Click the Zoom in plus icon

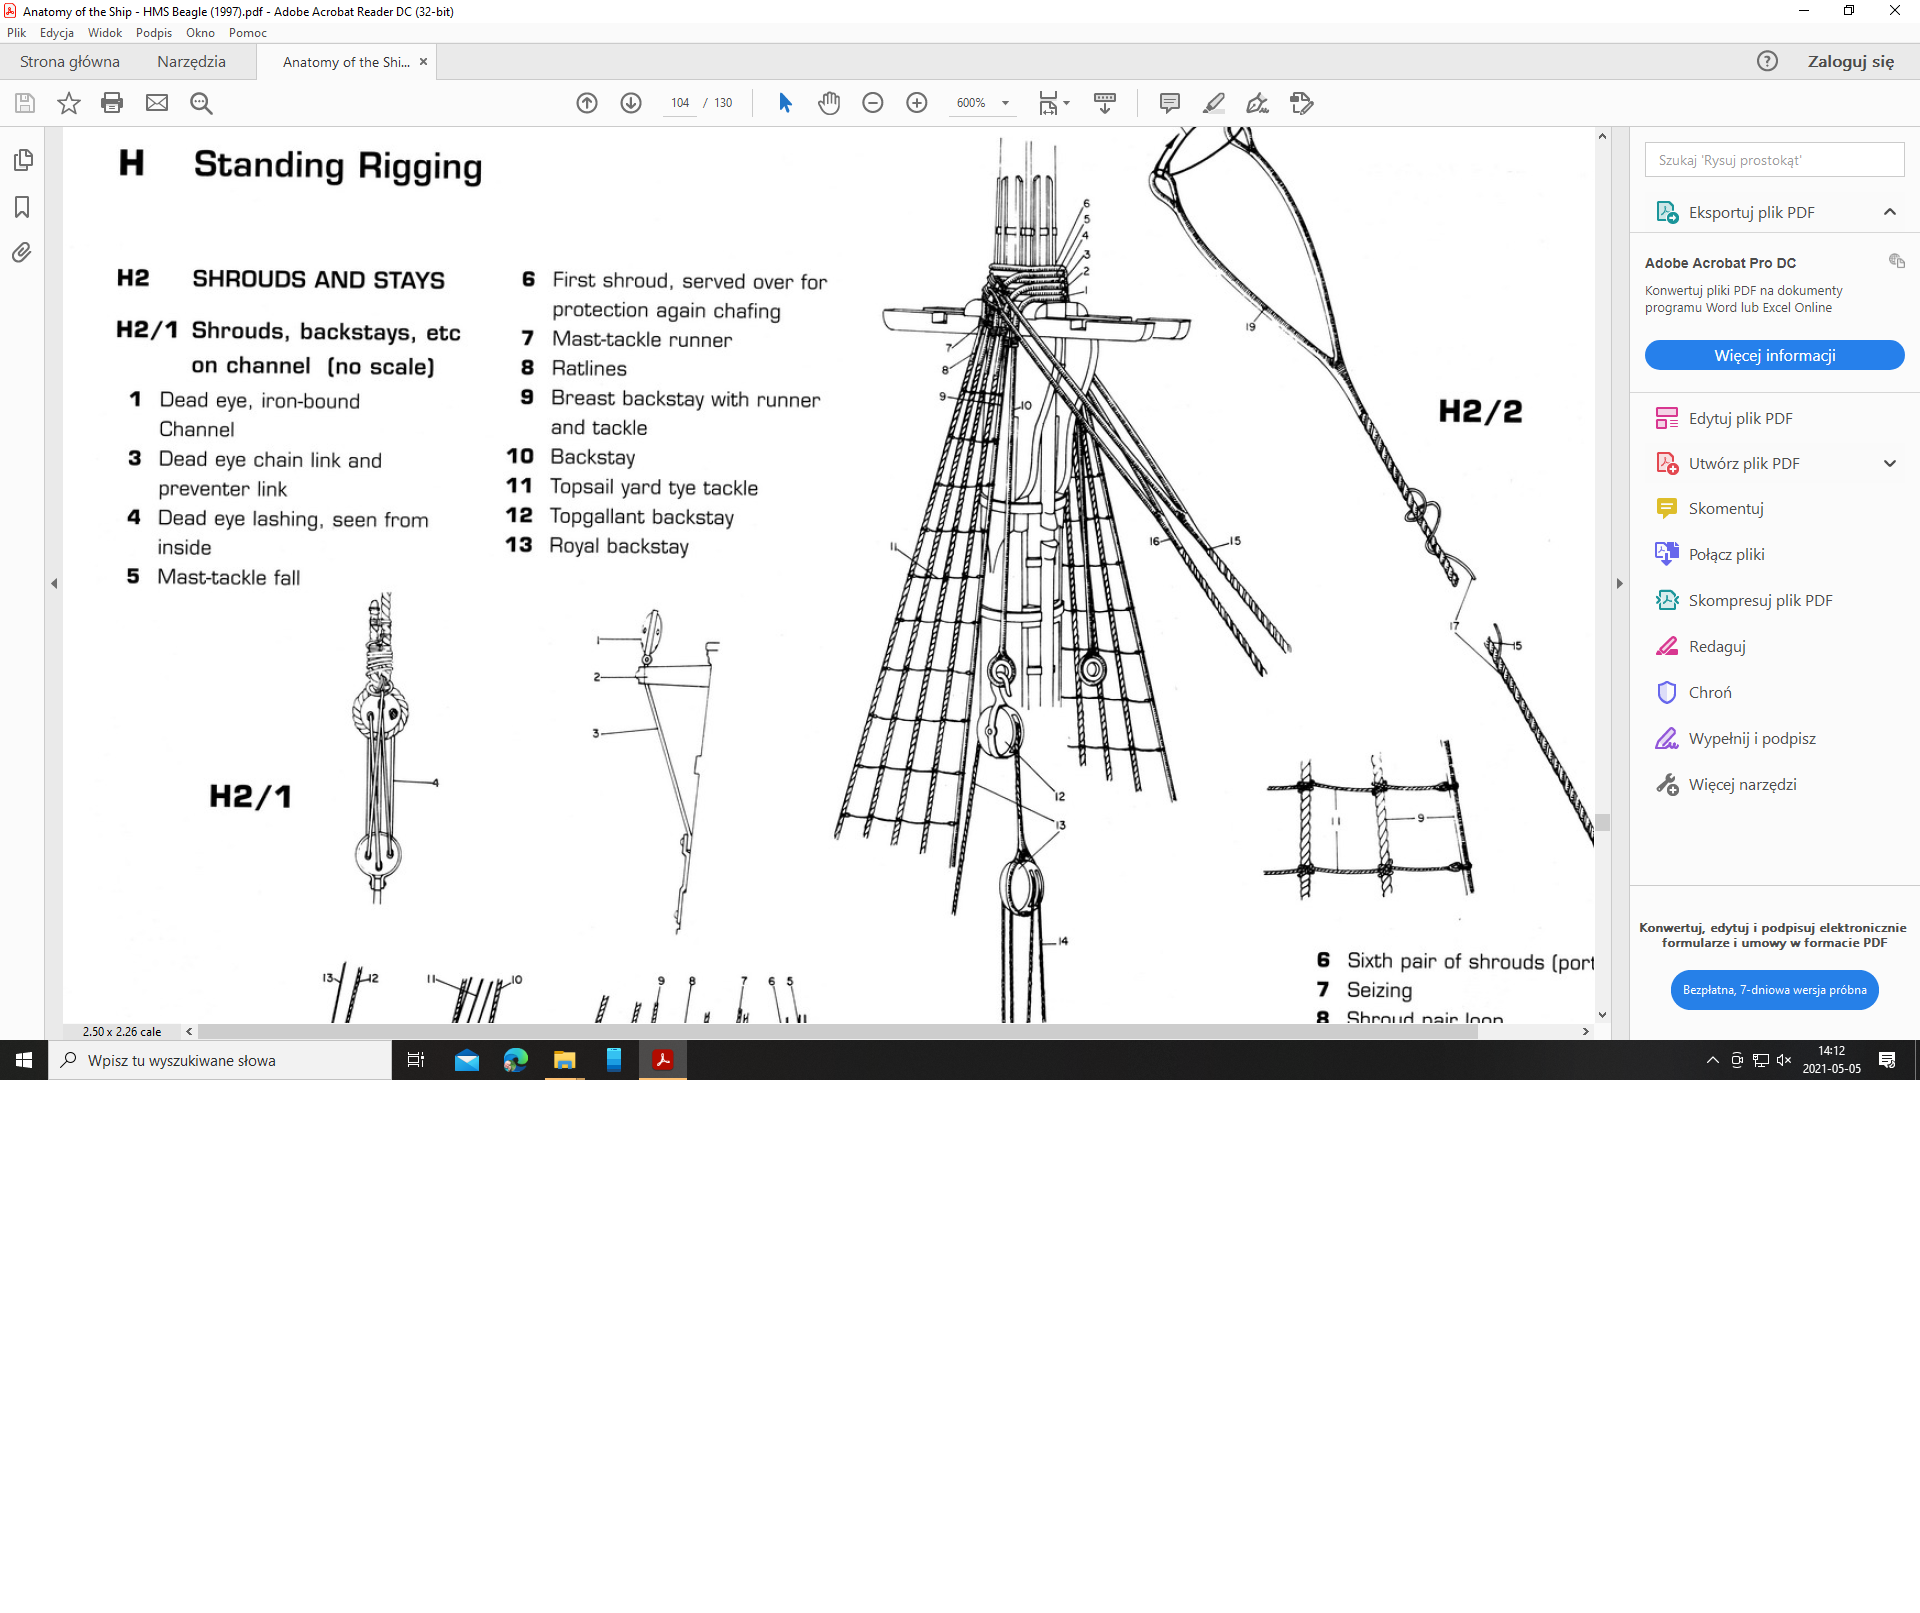point(917,103)
